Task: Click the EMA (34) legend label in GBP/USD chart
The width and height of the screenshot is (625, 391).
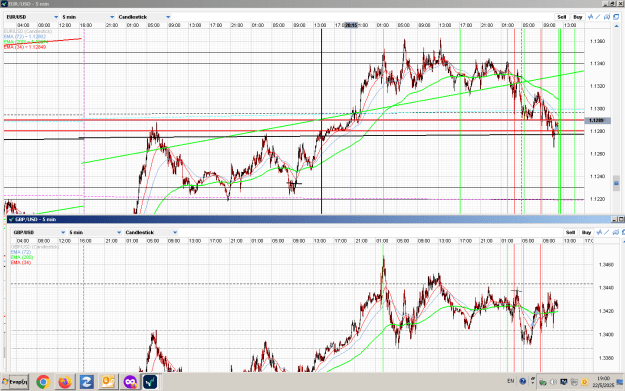Action: click(x=21, y=263)
